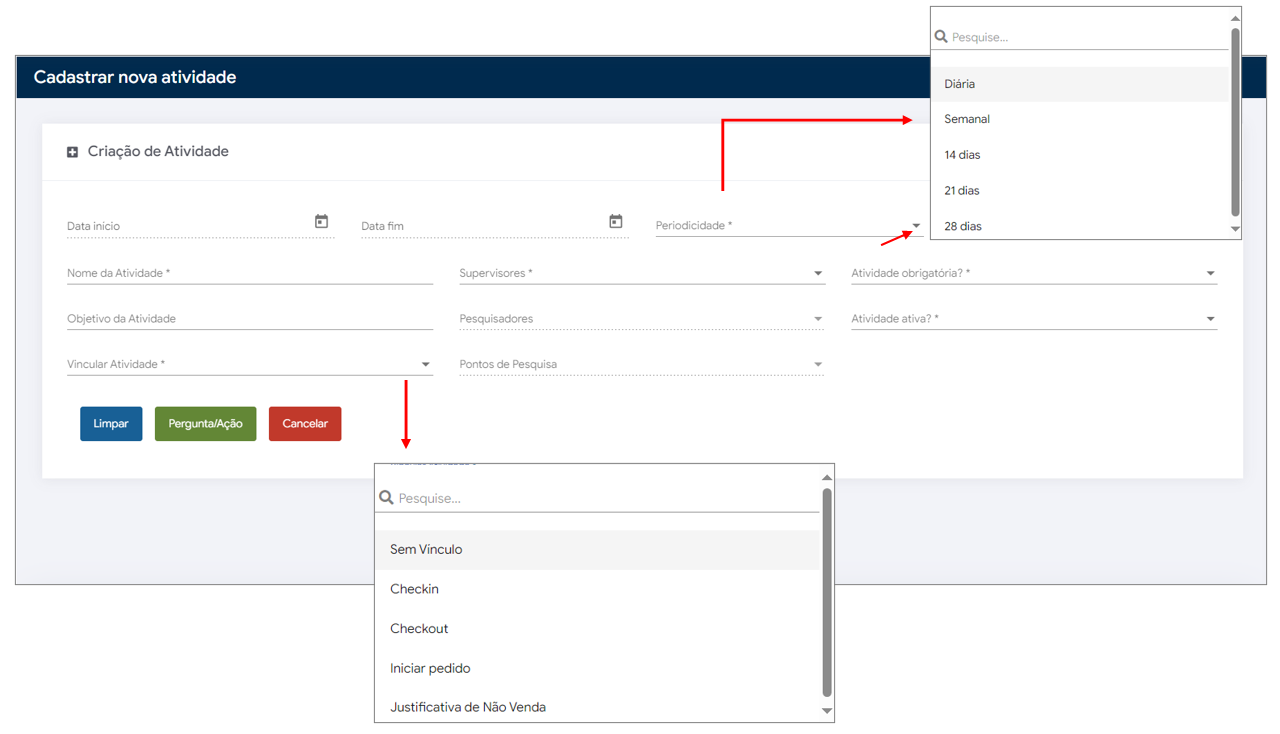Open the Data fim calendar picker
1280x734 pixels.
point(615,222)
